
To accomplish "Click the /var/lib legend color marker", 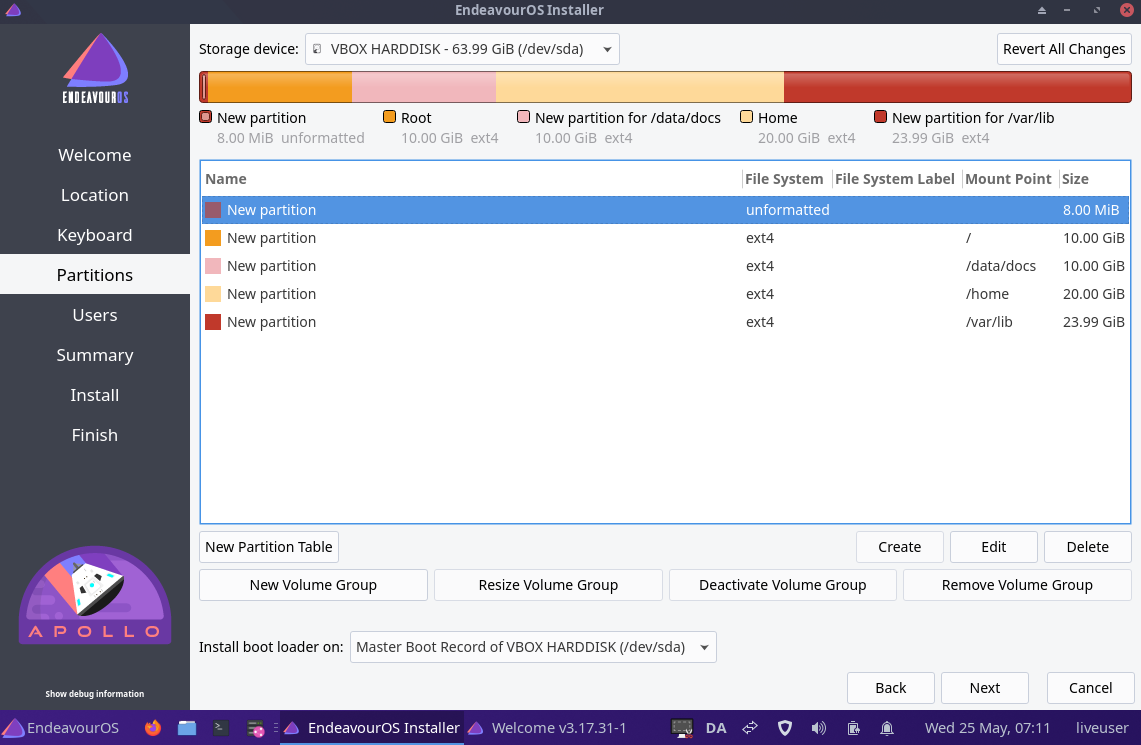I will [x=880, y=116].
